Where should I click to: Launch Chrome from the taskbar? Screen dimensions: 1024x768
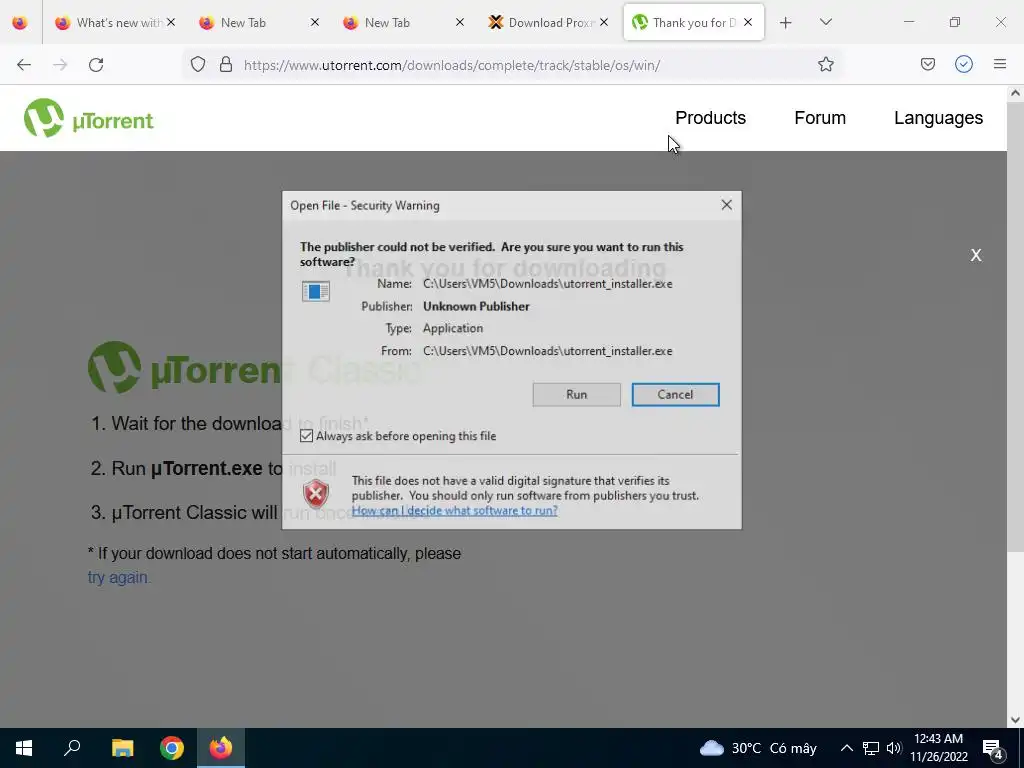172,748
